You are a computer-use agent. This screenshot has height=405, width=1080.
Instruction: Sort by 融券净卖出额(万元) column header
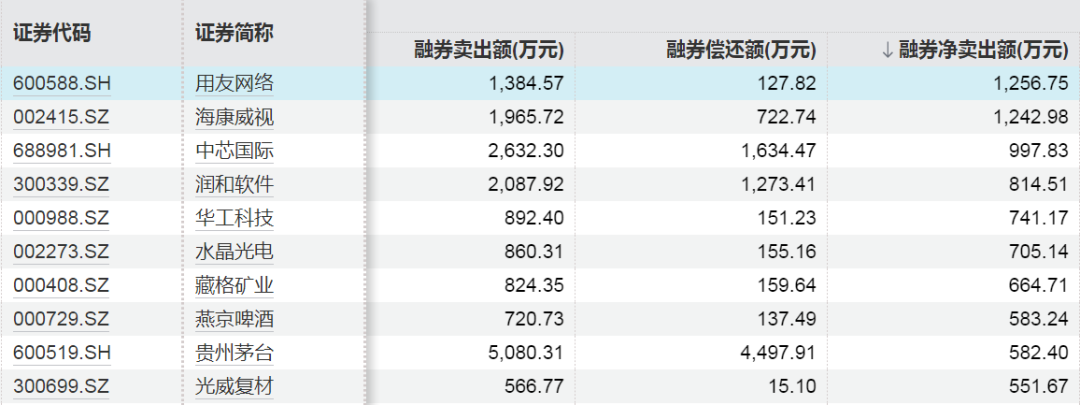click(984, 50)
